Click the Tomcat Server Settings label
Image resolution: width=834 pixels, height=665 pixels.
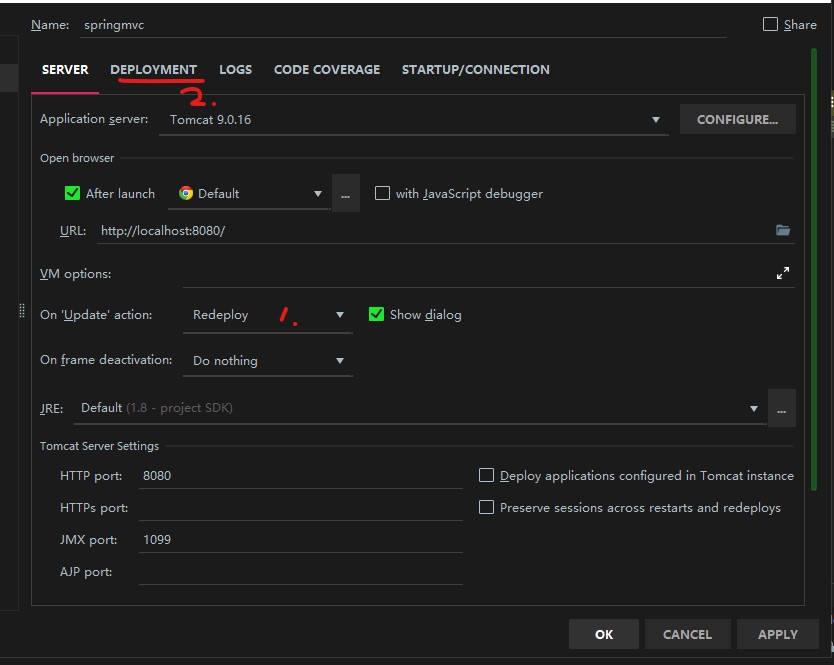99,446
